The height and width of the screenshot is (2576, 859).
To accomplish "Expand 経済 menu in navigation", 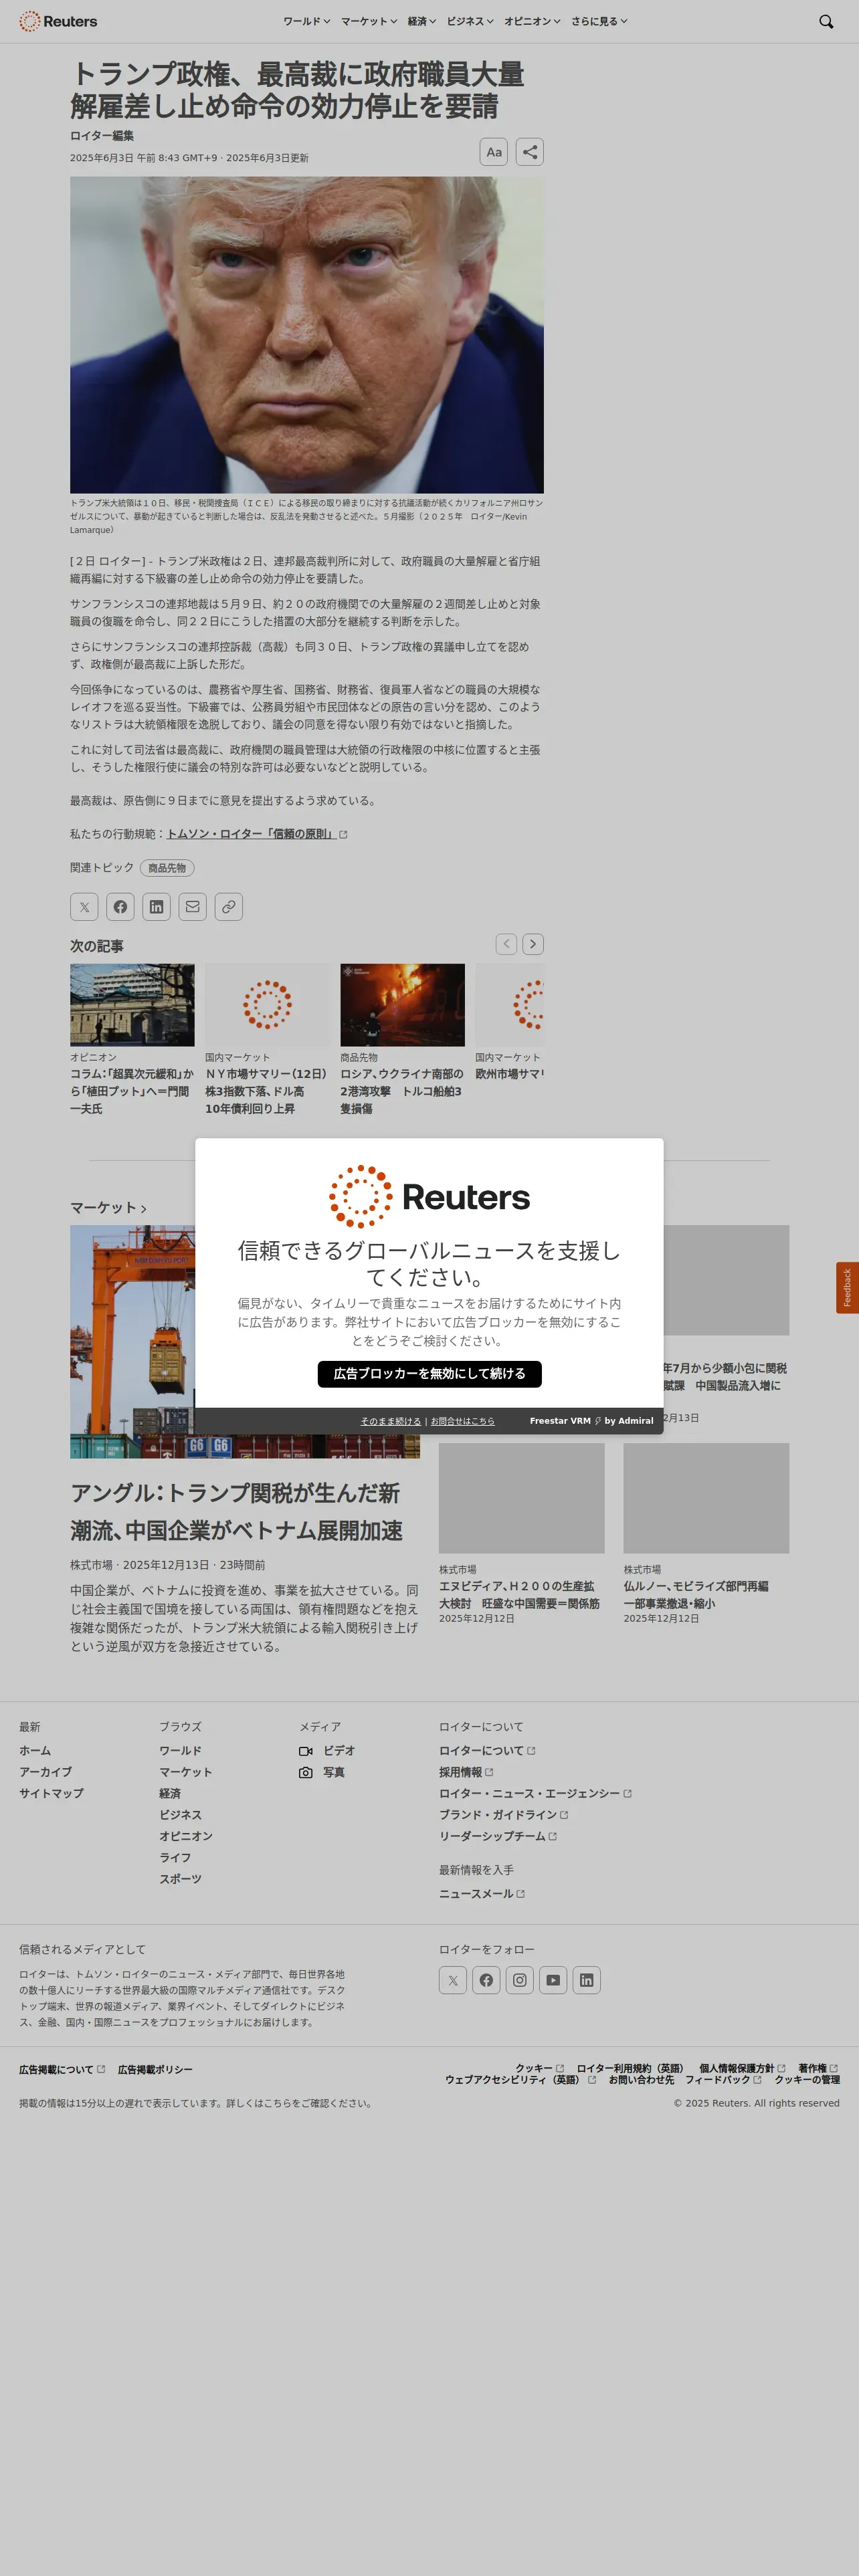I will pyautogui.click(x=422, y=21).
